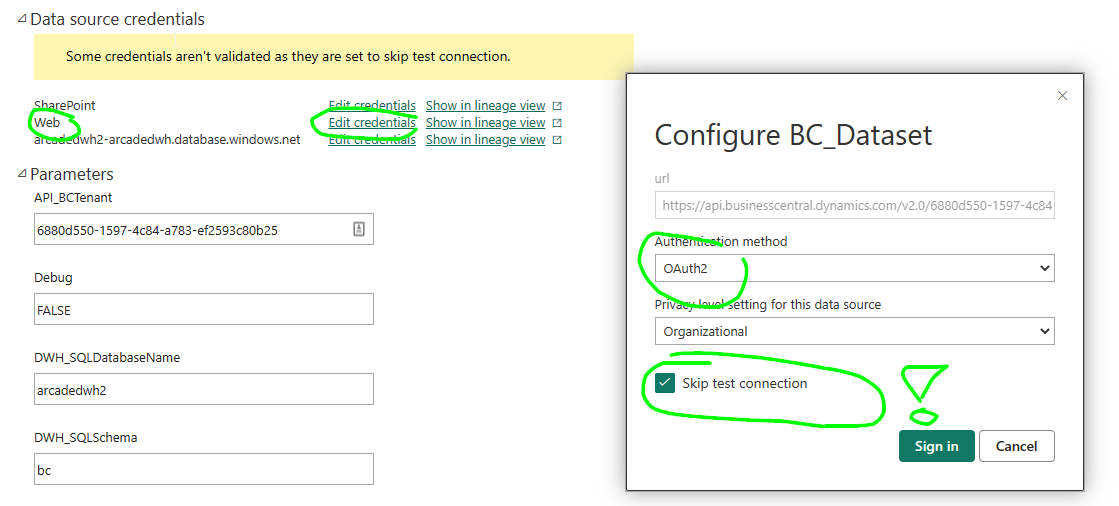Viewport: 1119px width, 506px height.
Task: Show arcadedwh2 database in lineage view
Action: (x=485, y=140)
